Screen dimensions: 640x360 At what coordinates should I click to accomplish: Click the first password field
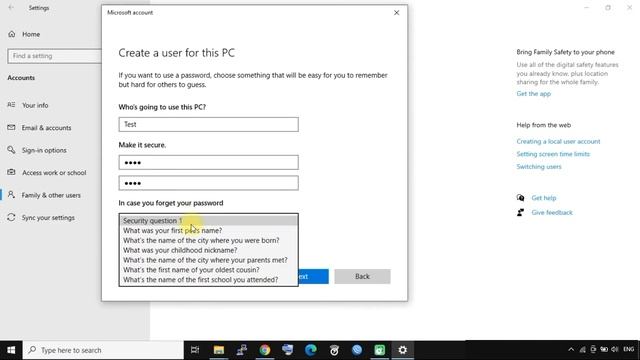coord(209,162)
